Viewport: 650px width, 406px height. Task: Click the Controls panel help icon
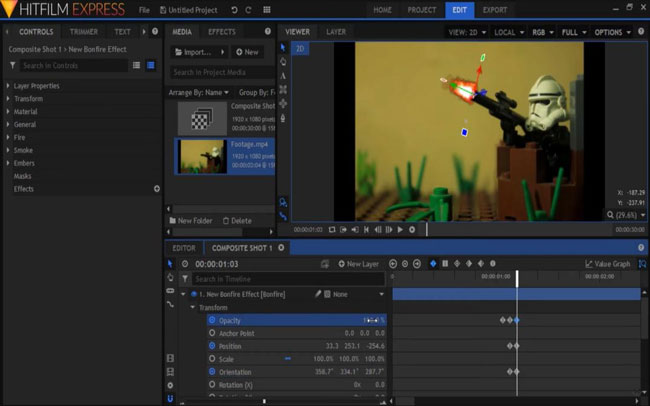point(155,32)
